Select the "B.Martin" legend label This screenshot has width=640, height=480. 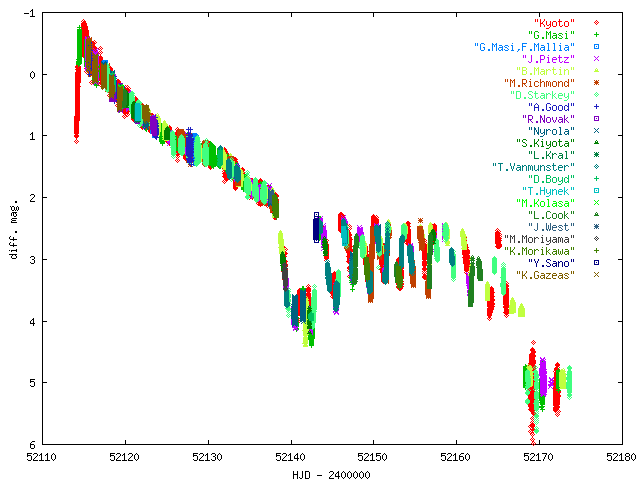click(x=546, y=71)
